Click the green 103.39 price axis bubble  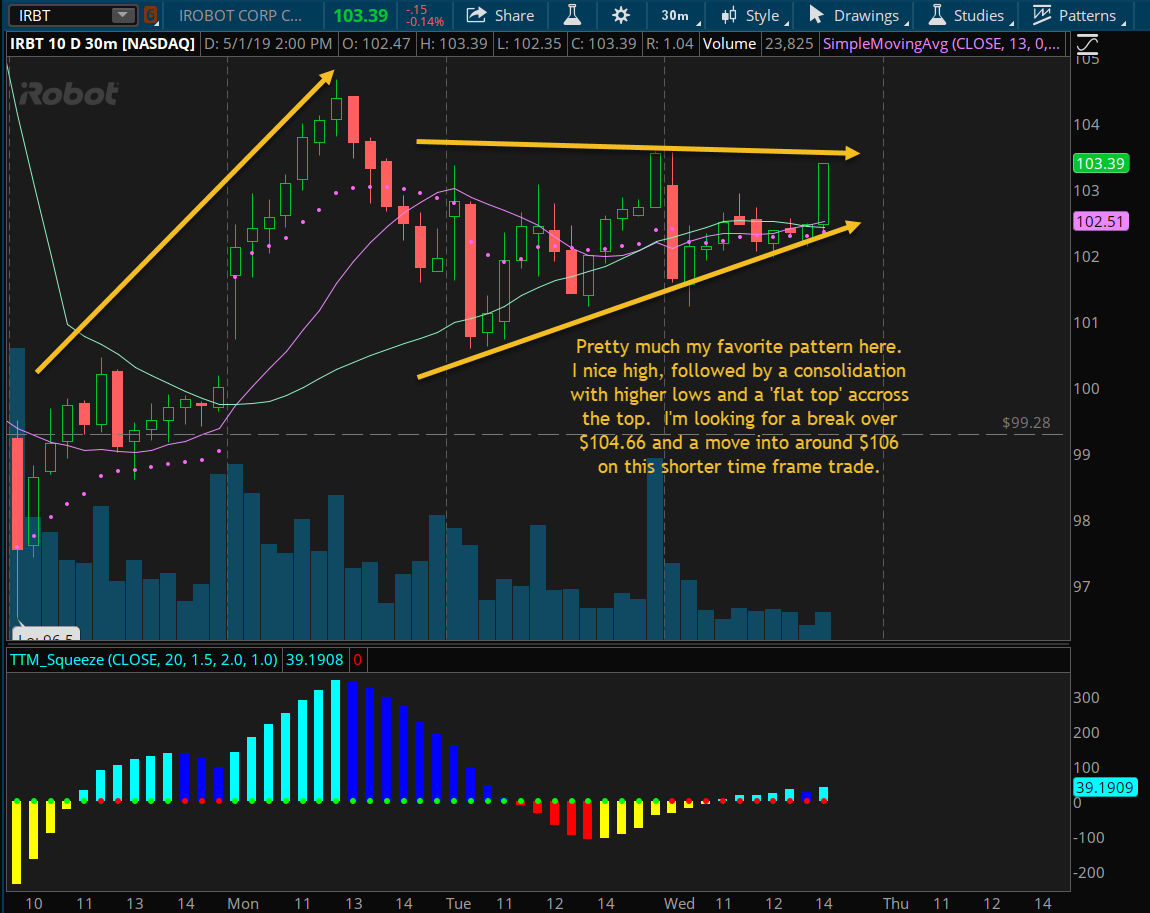(1100, 163)
